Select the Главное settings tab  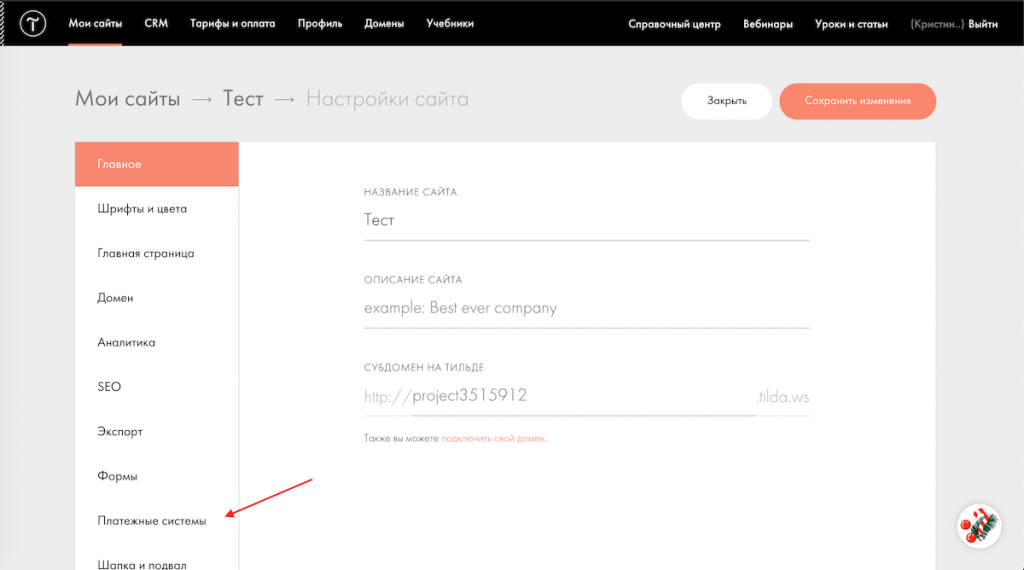coord(157,164)
